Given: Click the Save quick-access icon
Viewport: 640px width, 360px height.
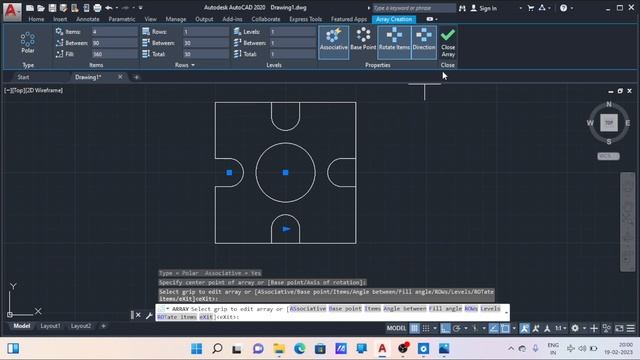Looking at the screenshot, I should (x=52, y=8).
